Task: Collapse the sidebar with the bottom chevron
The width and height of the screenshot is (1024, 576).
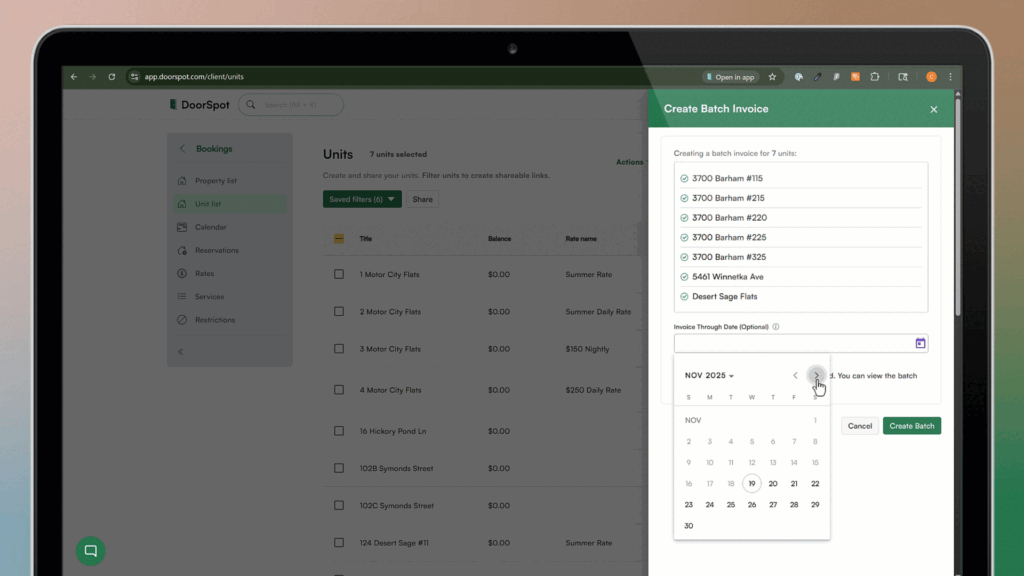Action: click(x=181, y=351)
